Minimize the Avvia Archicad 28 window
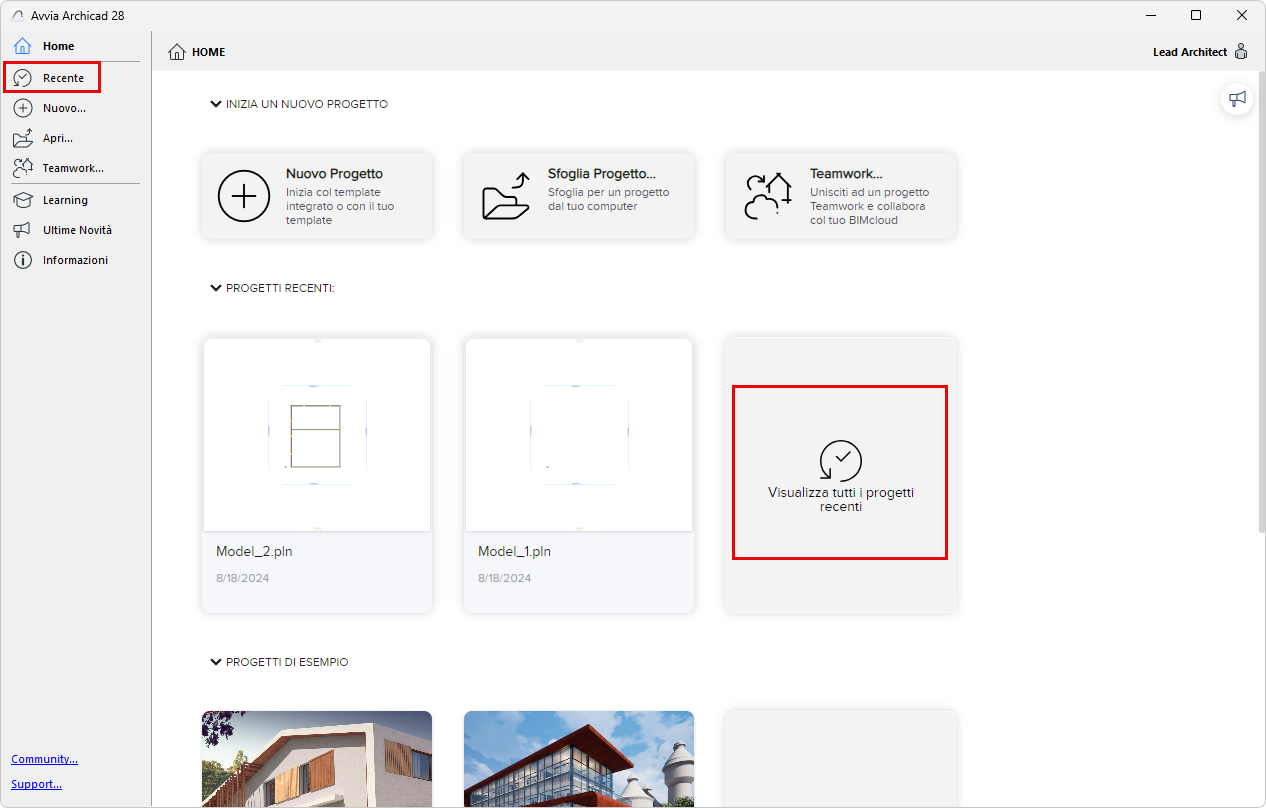Image resolution: width=1266 pixels, height=808 pixels. coord(1150,15)
